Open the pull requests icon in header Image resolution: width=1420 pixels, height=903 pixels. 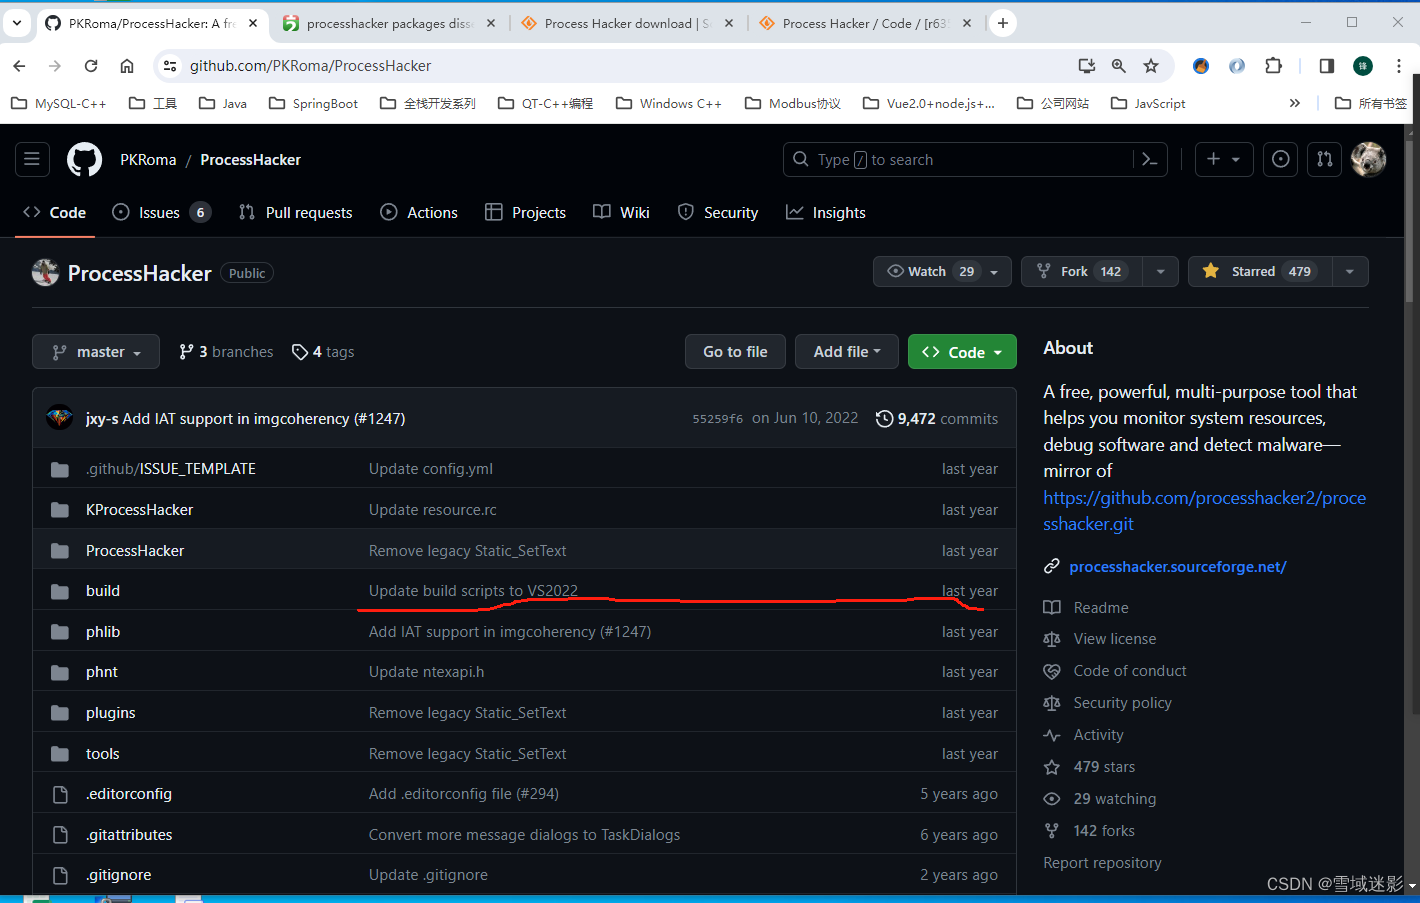[x=1324, y=159]
